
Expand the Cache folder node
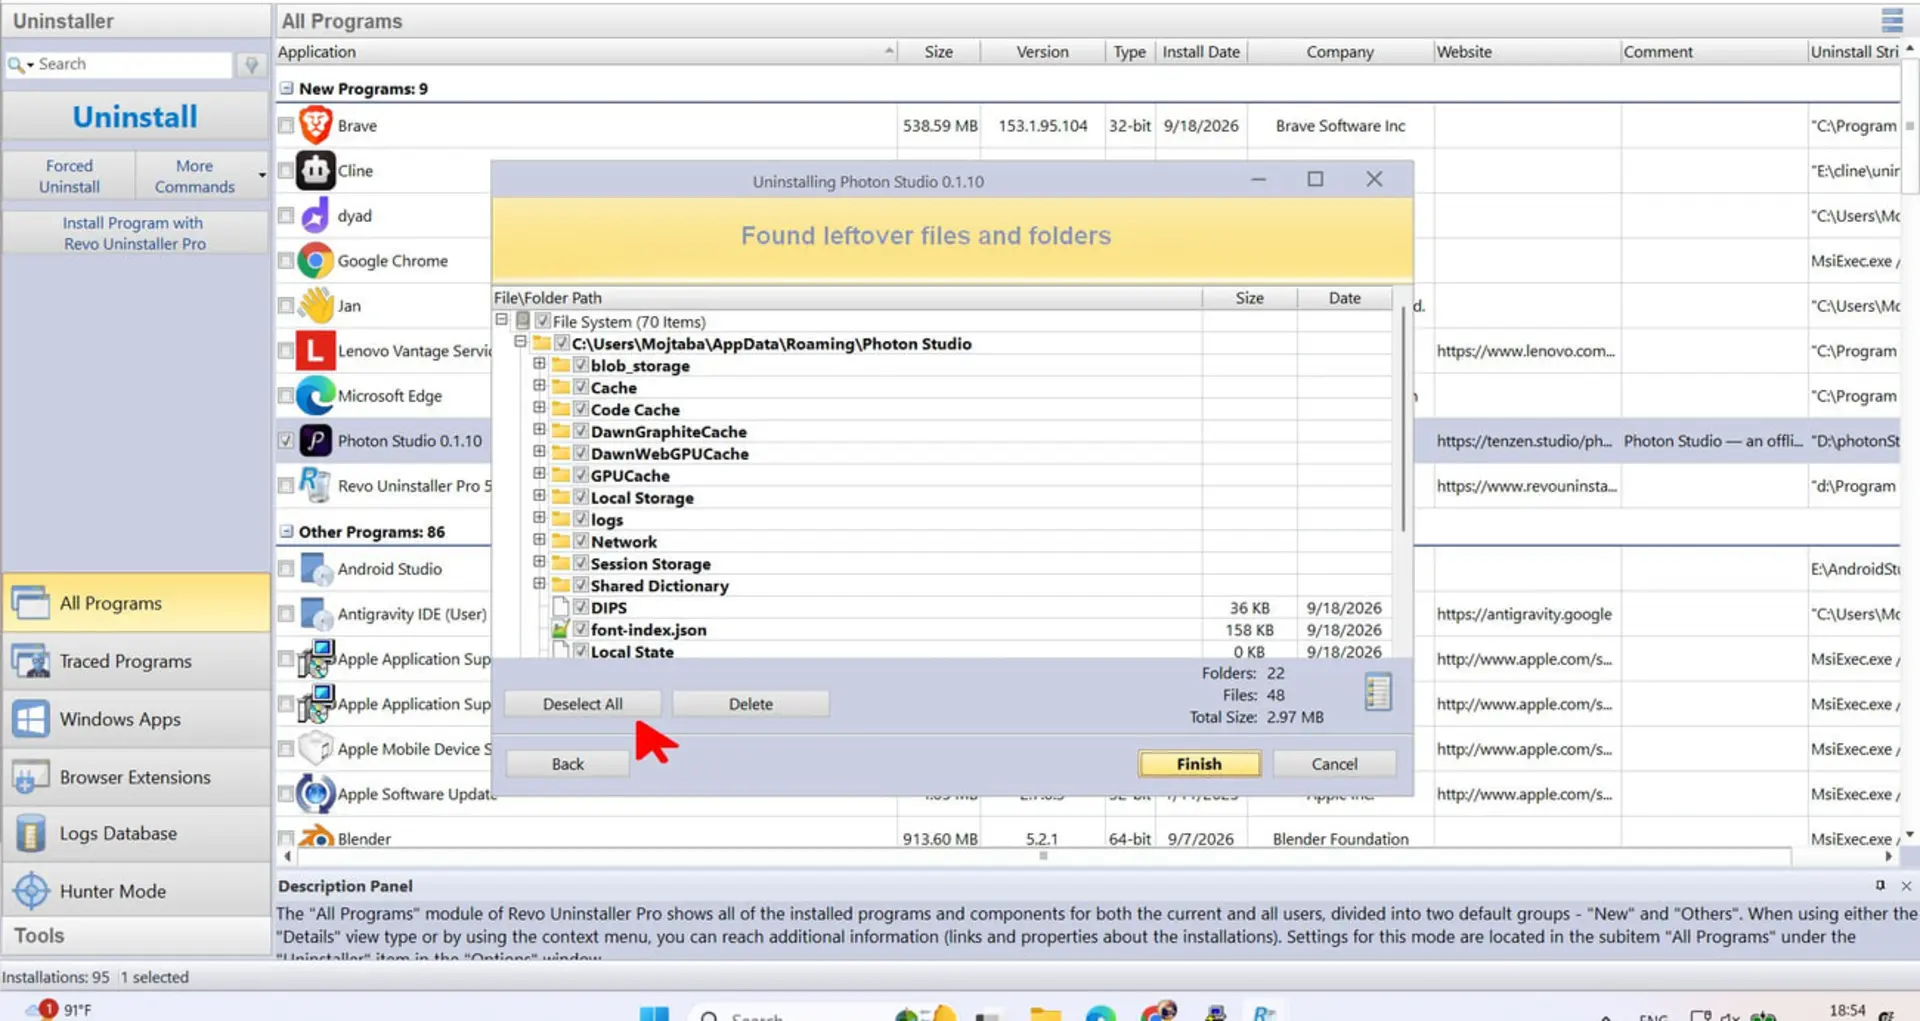point(539,386)
